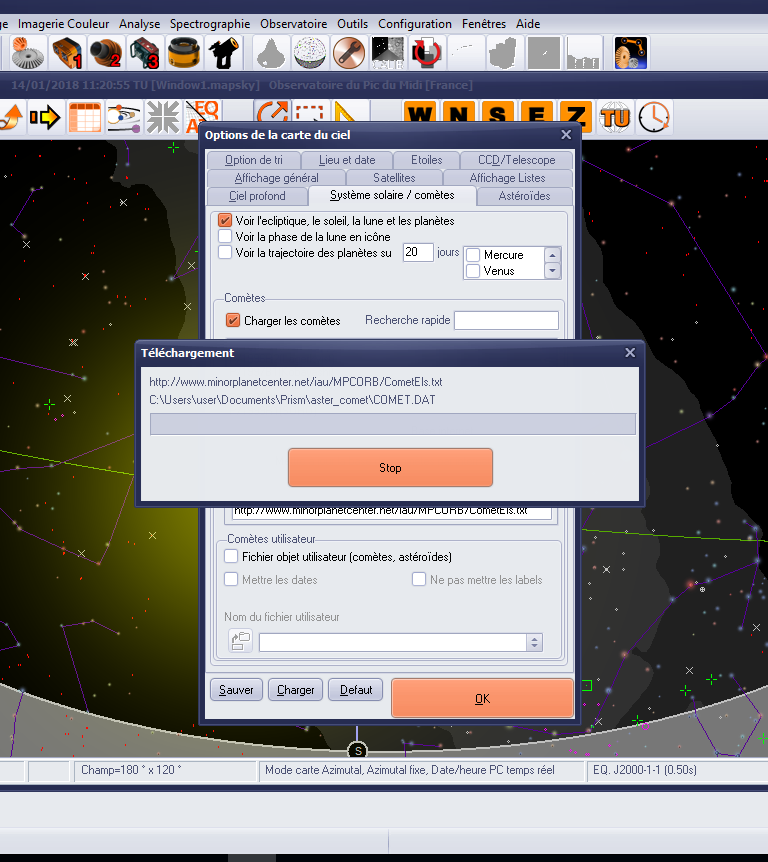Switch to the Astéroïdes tab

(x=524, y=196)
